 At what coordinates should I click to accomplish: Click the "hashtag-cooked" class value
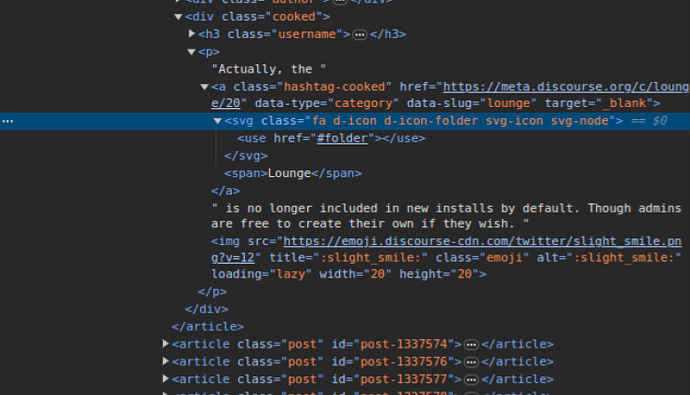pyautogui.click(x=334, y=87)
